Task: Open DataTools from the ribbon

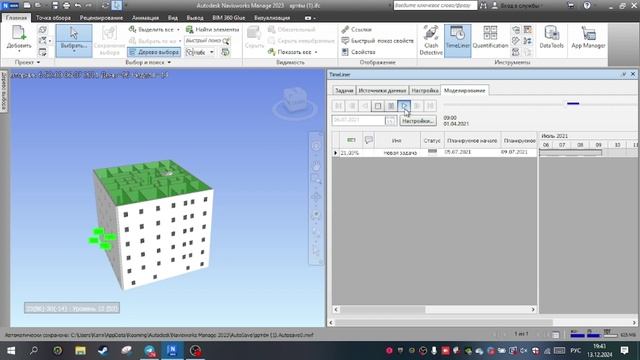Action: click(551, 38)
